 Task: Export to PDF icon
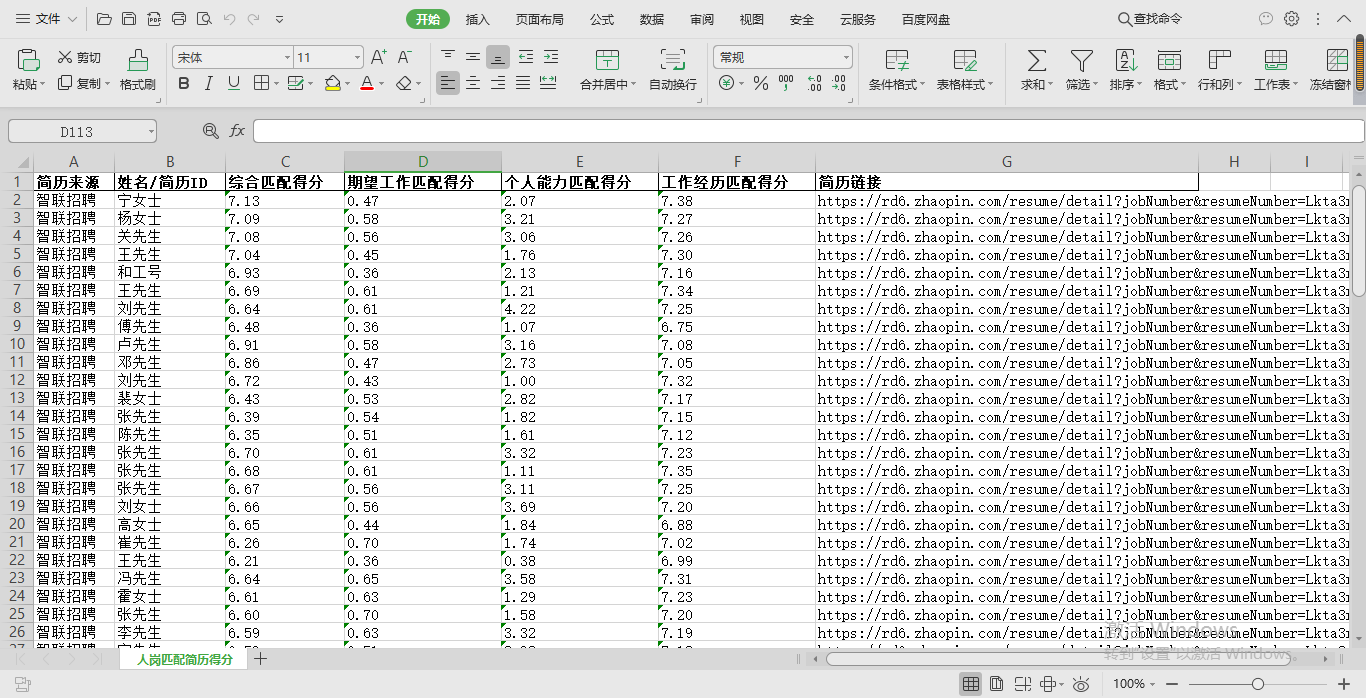(154, 19)
